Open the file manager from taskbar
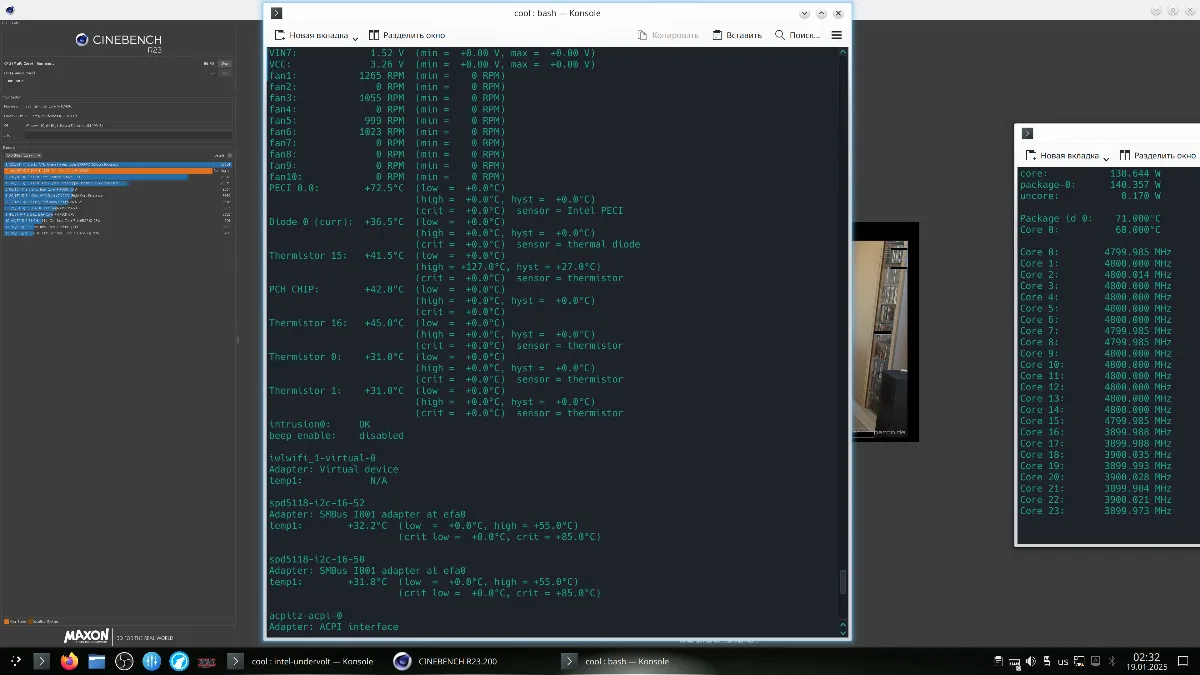This screenshot has height=675, width=1200. click(97, 661)
